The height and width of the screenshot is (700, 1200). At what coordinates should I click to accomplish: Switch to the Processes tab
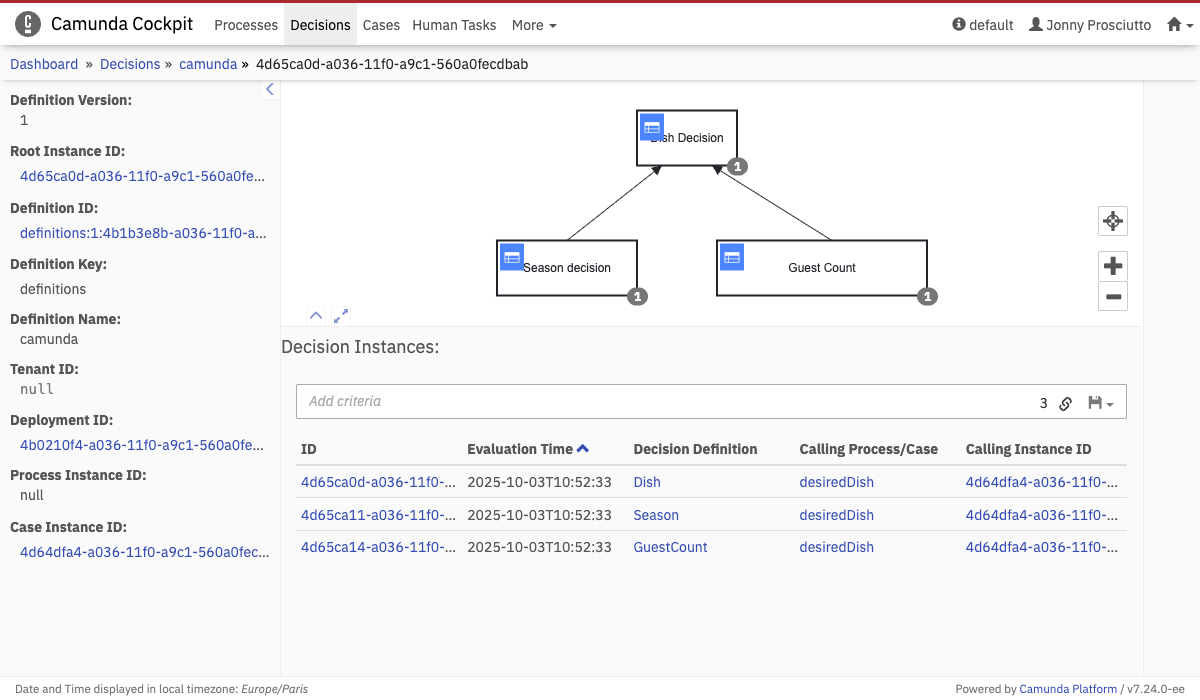[246, 25]
